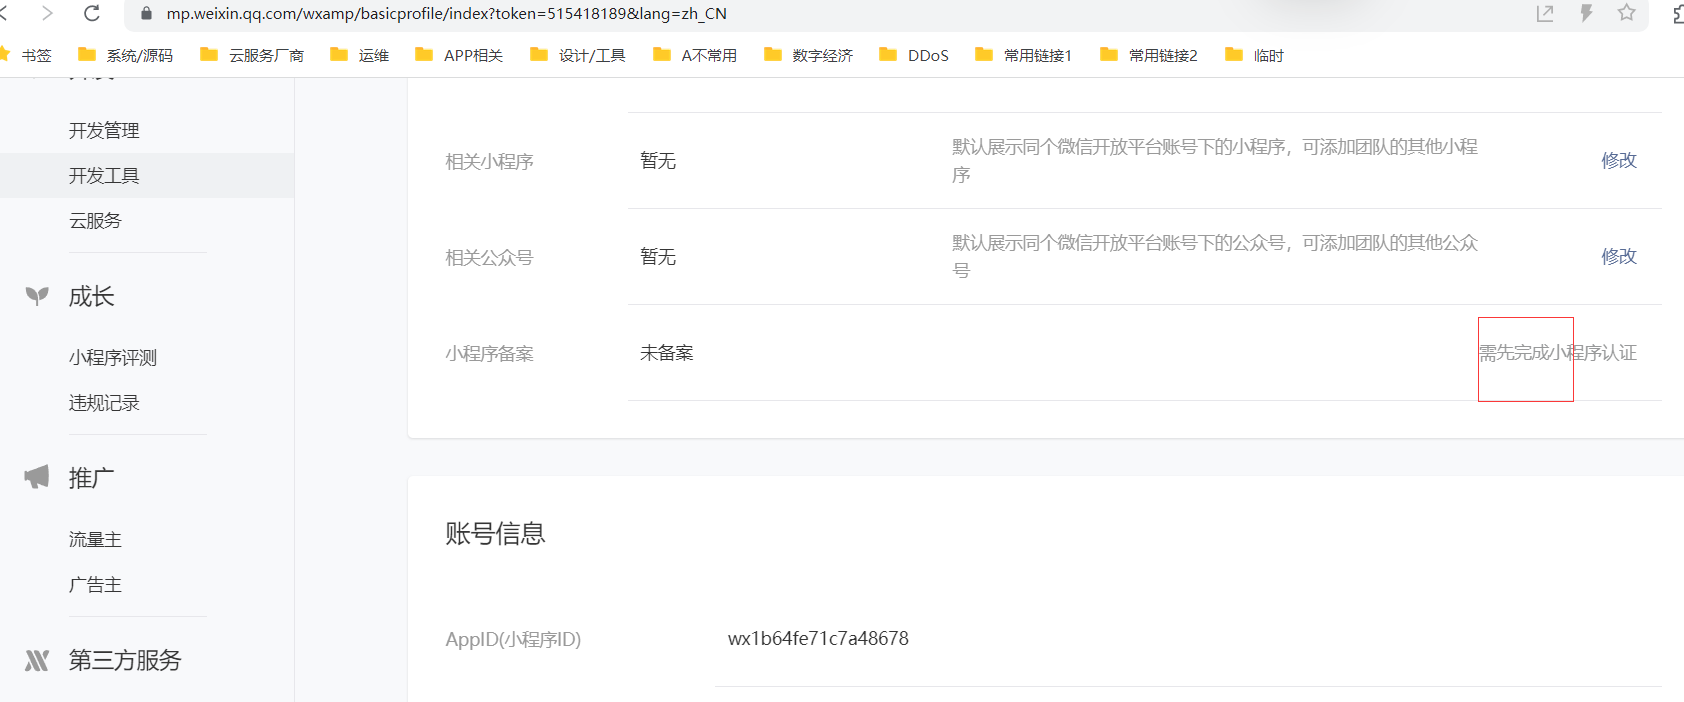Image resolution: width=1684 pixels, height=702 pixels.
Task: Click 需先完成小程序认证 in the 小程序备案 row
Action: (x=1558, y=352)
